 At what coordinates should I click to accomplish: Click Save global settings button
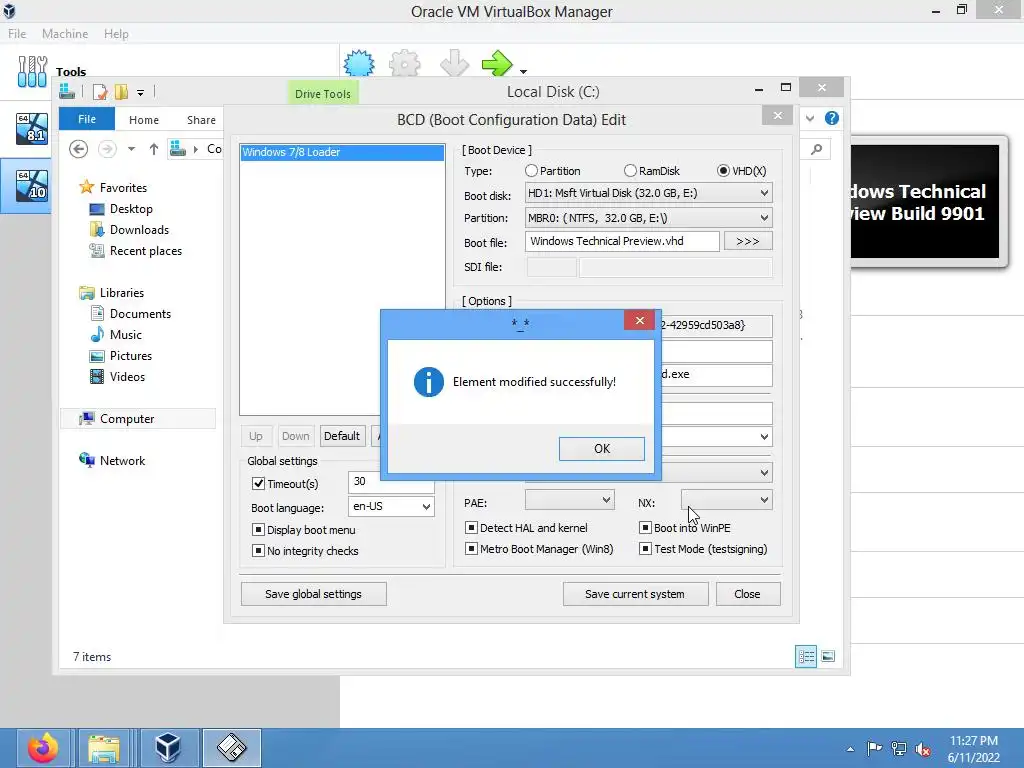click(x=313, y=594)
